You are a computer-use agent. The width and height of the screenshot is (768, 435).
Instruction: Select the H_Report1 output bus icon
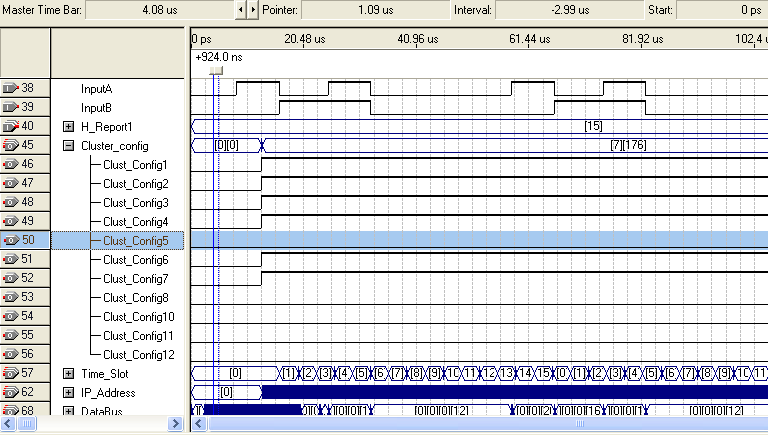coord(11,126)
